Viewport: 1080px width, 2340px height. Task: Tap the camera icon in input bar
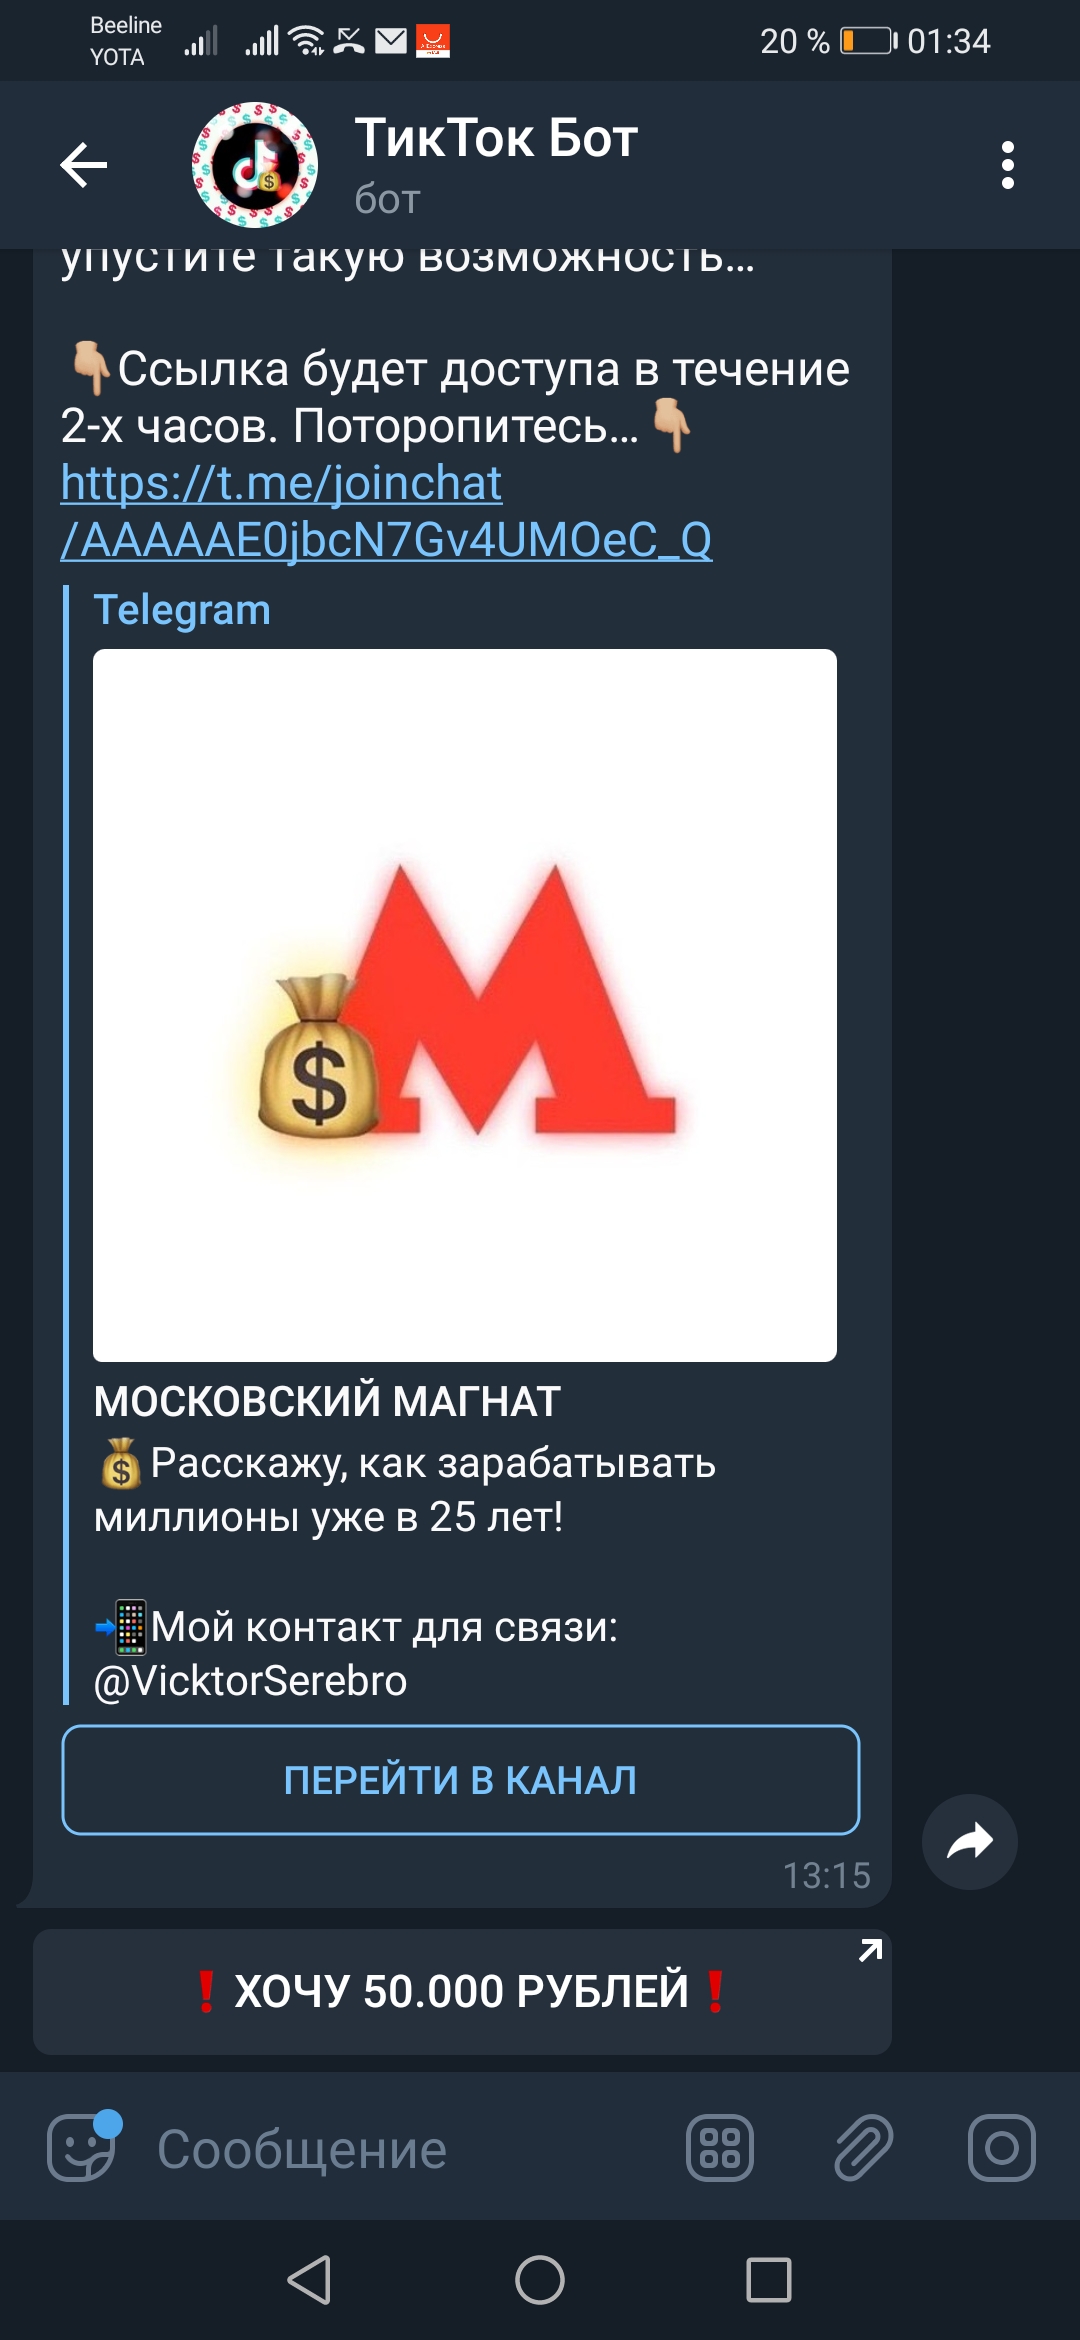[1001, 2148]
